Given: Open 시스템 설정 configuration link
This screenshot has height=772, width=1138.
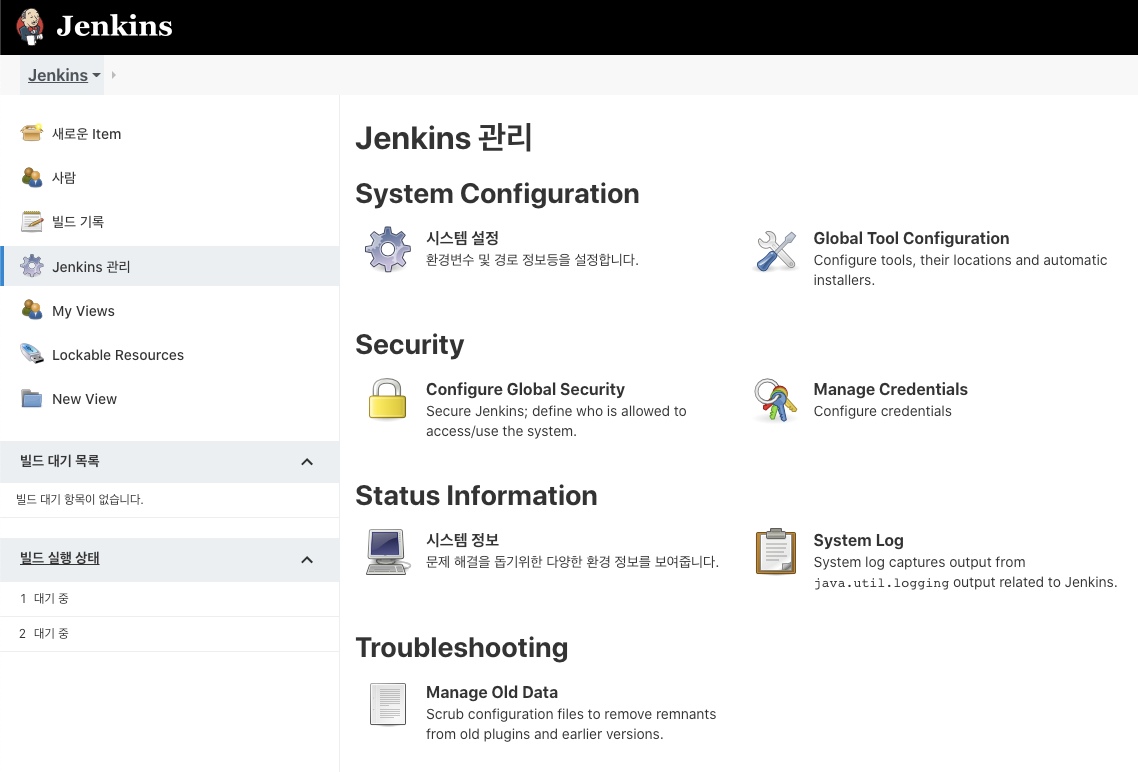Looking at the screenshot, I should click(x=462, y=238).
